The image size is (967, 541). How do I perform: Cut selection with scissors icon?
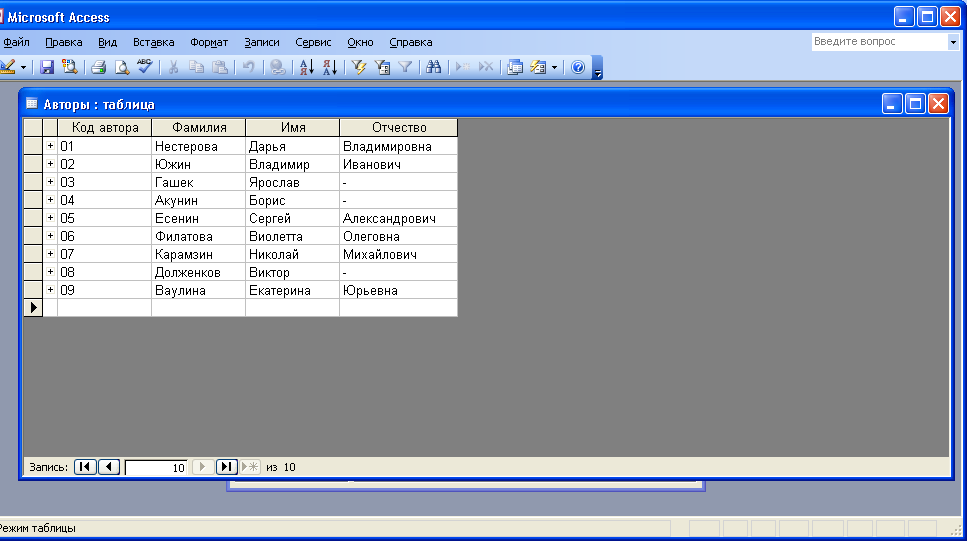click(x=173, y=67)
